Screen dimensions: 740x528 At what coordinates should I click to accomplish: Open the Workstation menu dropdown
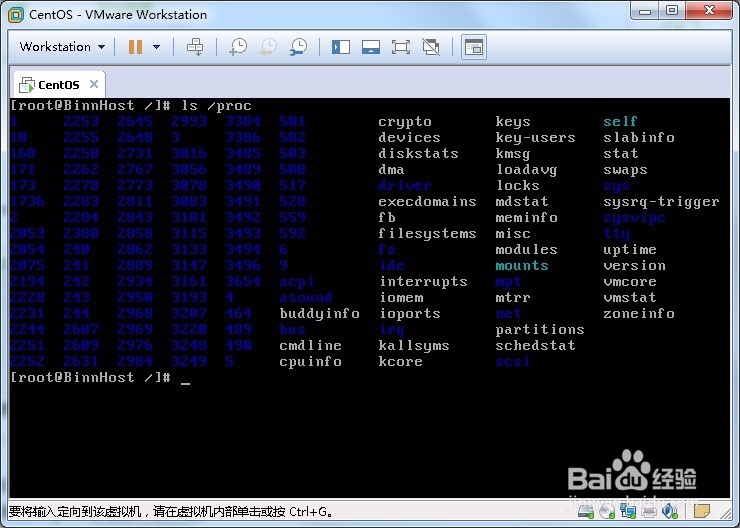(62, 47)
